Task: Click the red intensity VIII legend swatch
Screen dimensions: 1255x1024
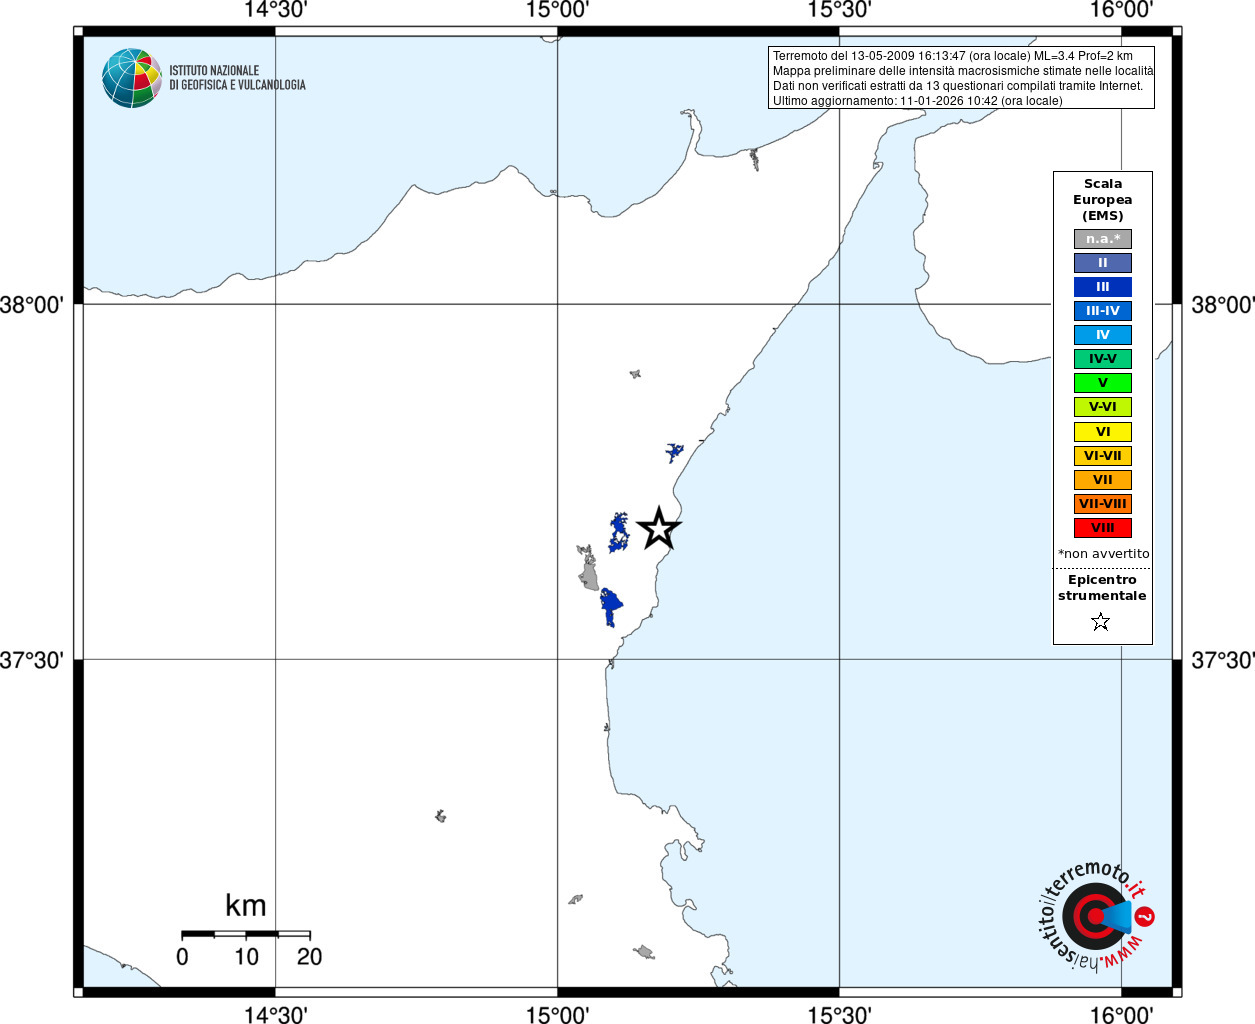Action: click(1103, 528)
